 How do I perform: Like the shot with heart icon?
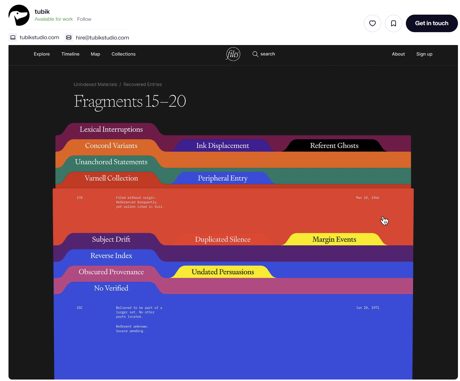372,23
